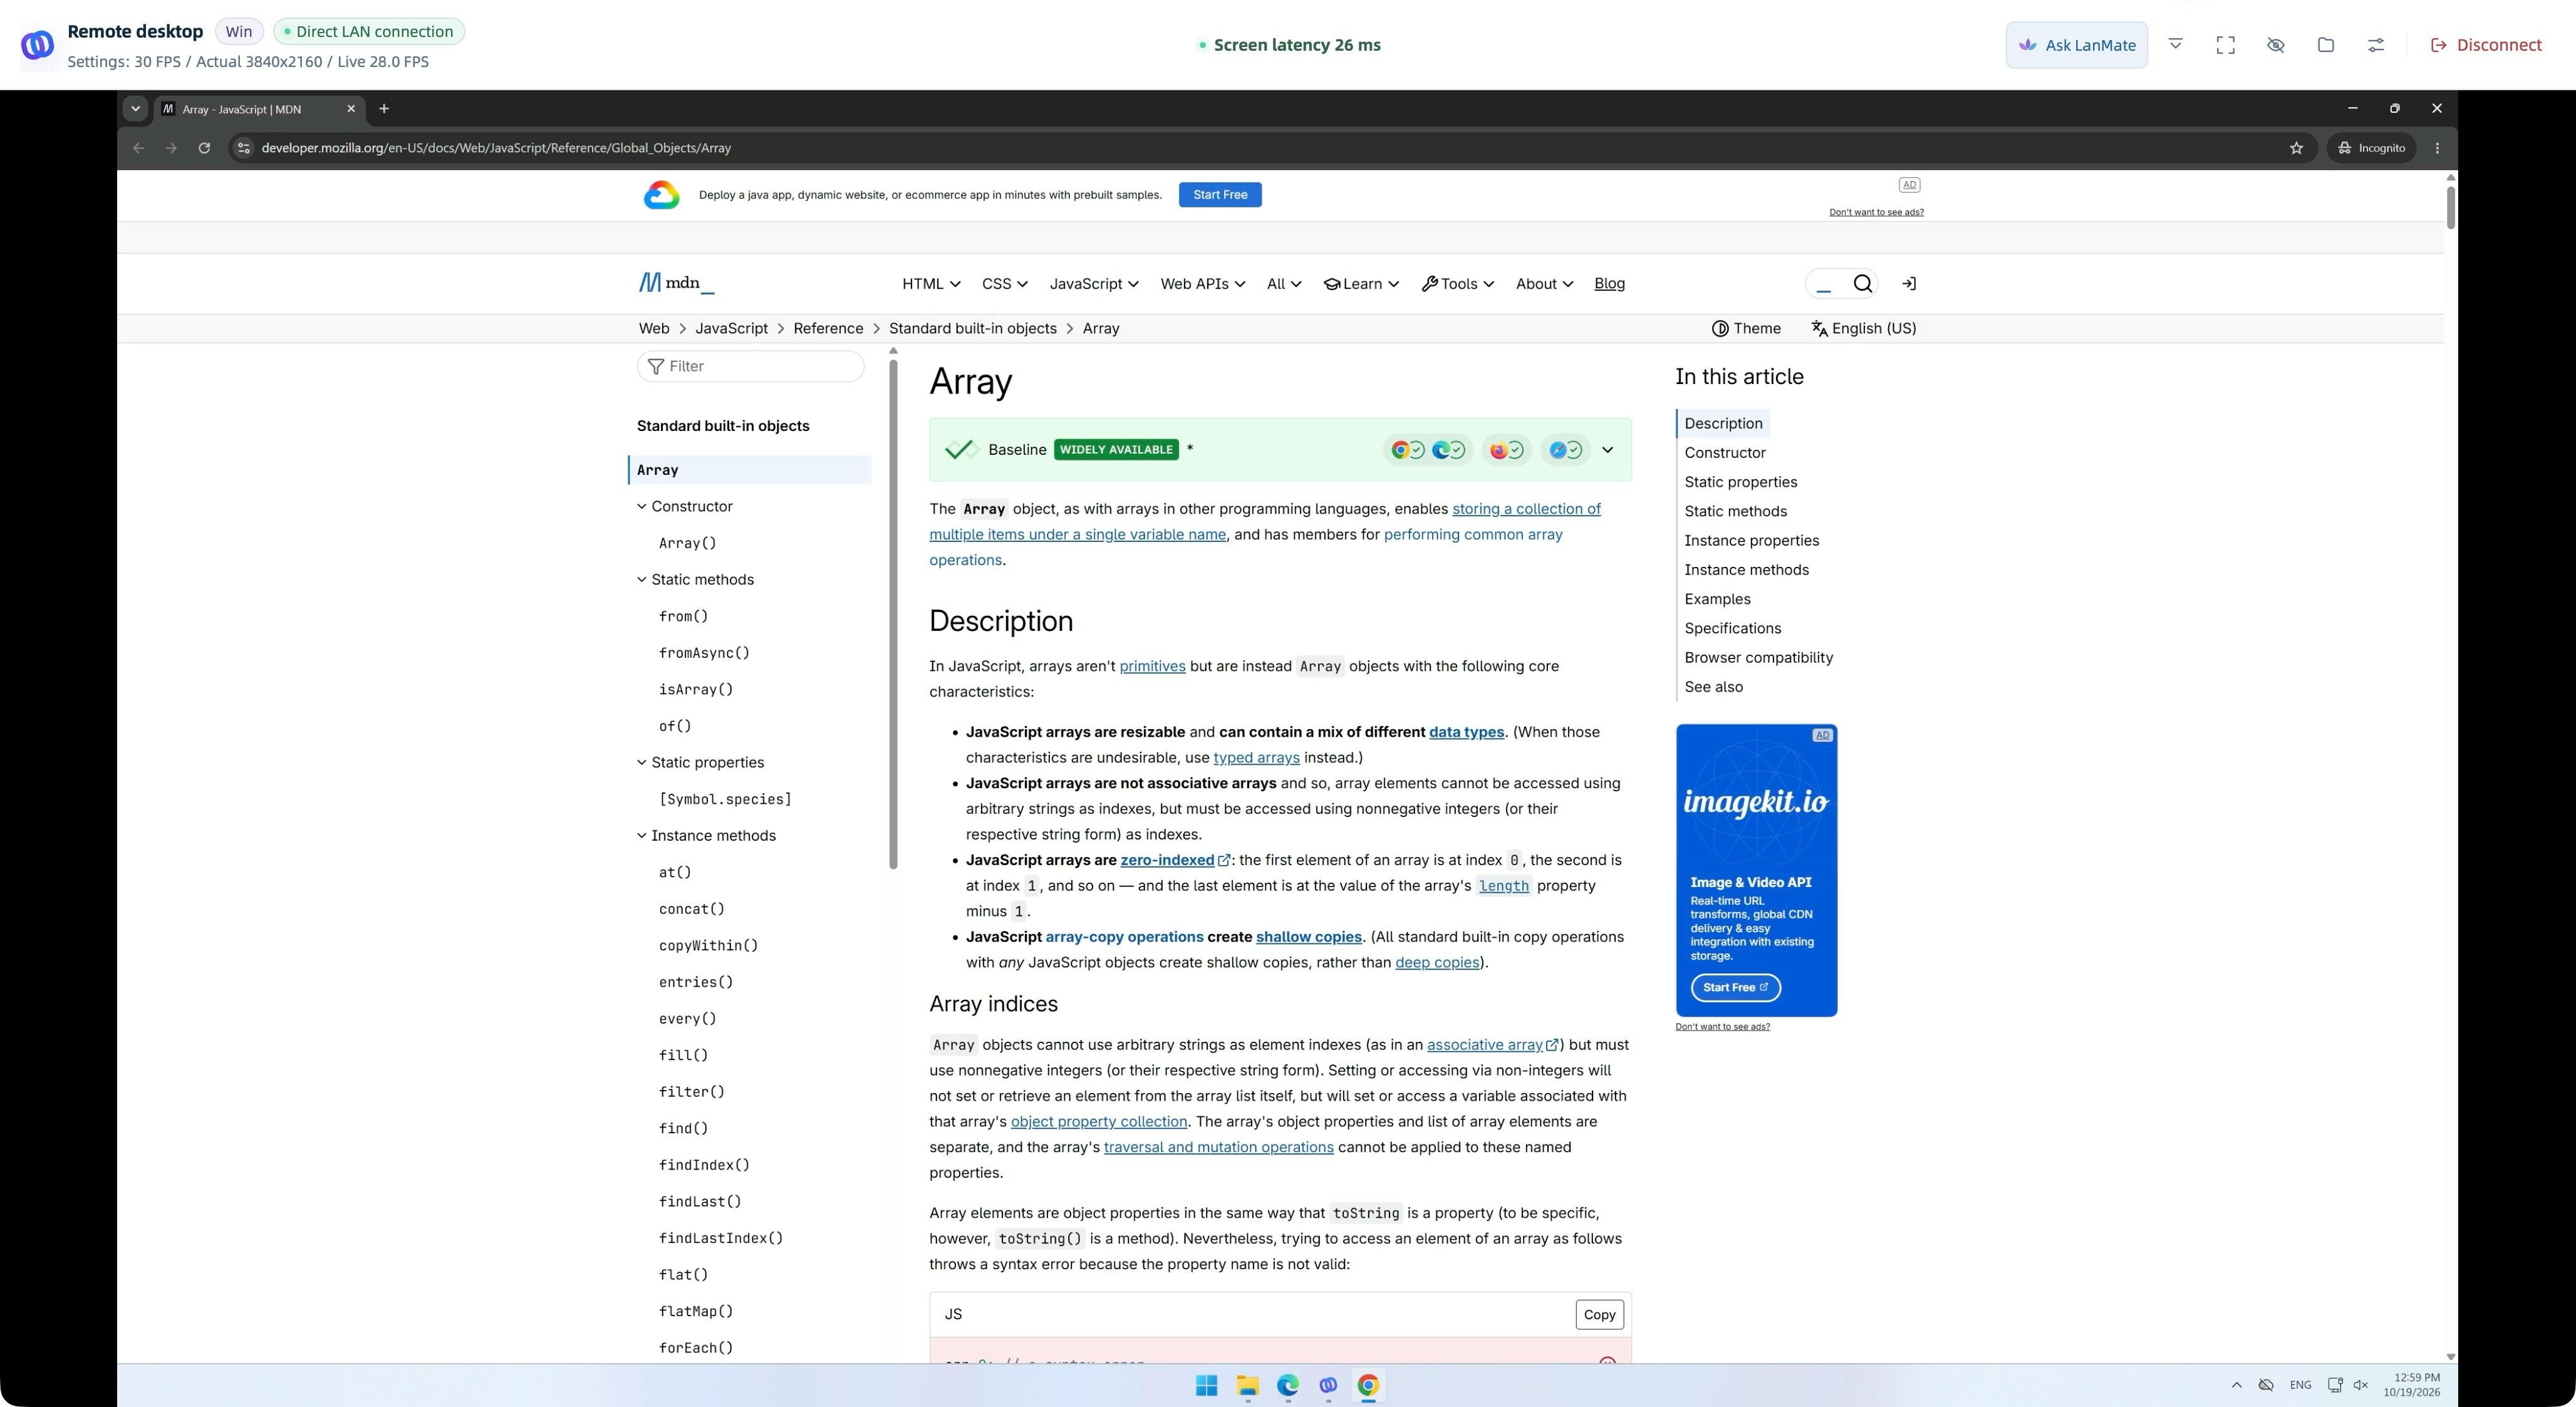This screenshot has width=2576, height=1407.
Task: Collapse the Static methods sidebar section
Action: coord(642,580)
